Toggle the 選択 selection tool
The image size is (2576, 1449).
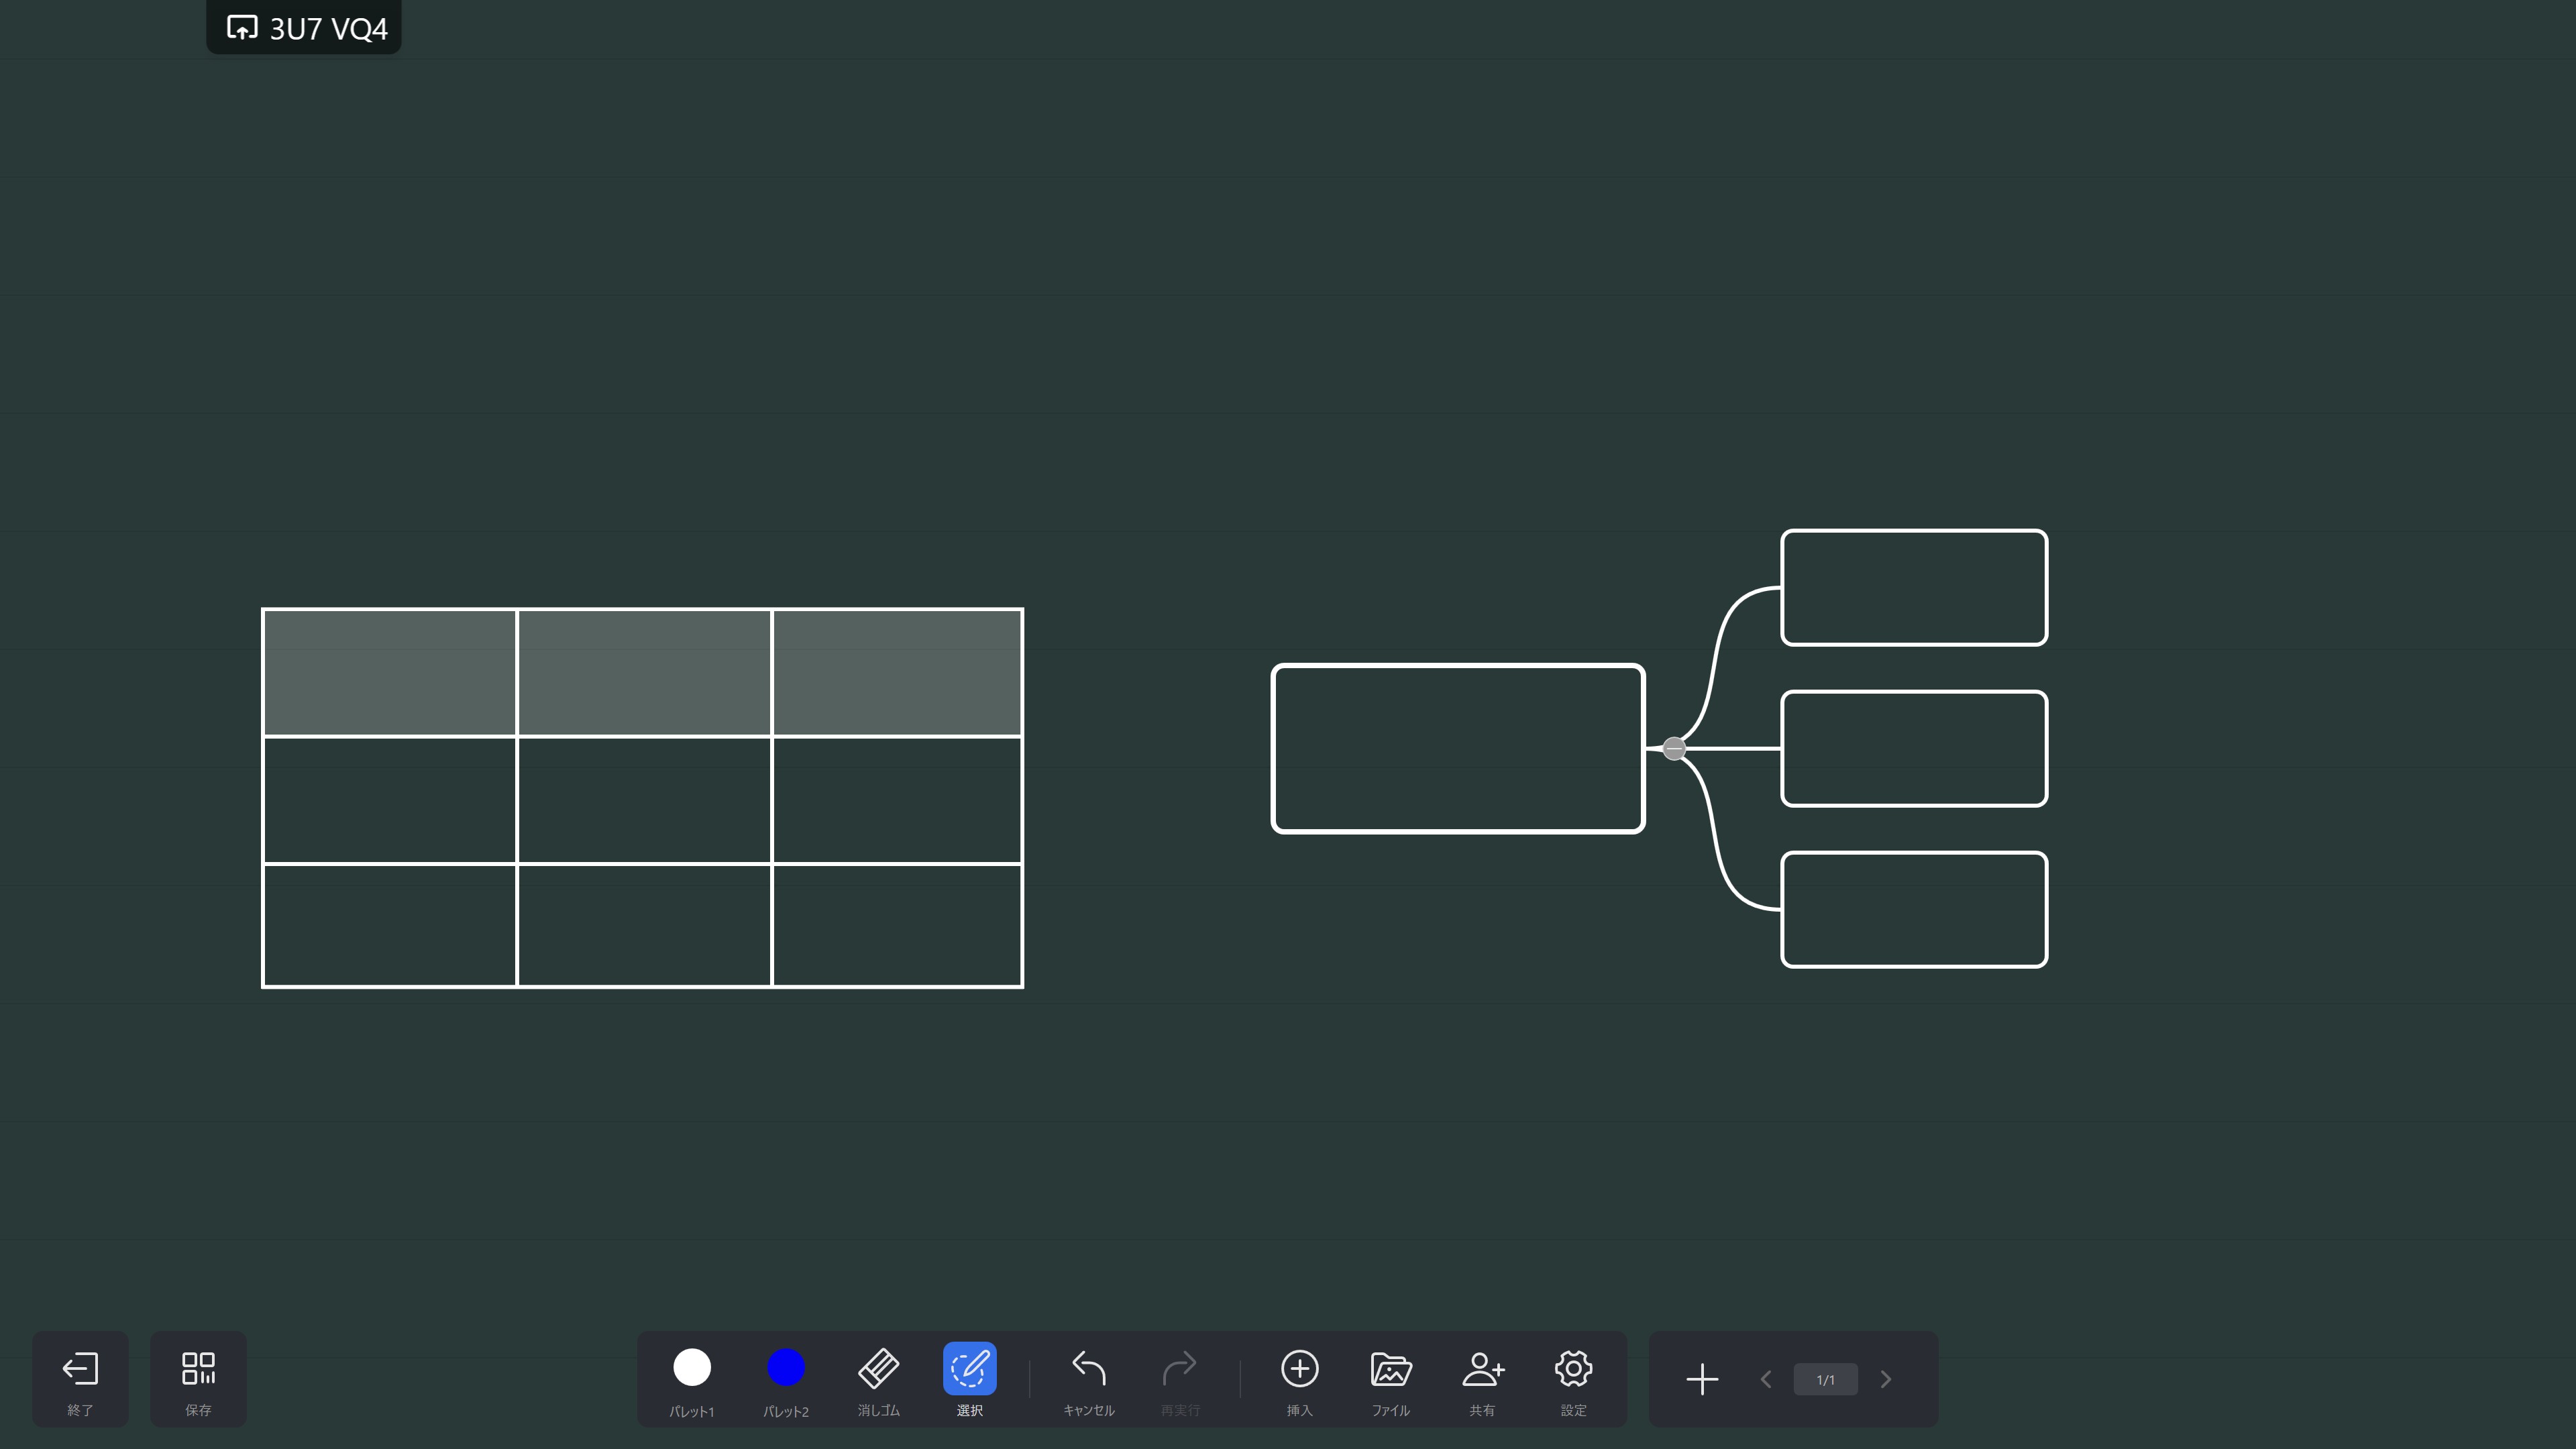969,1369
